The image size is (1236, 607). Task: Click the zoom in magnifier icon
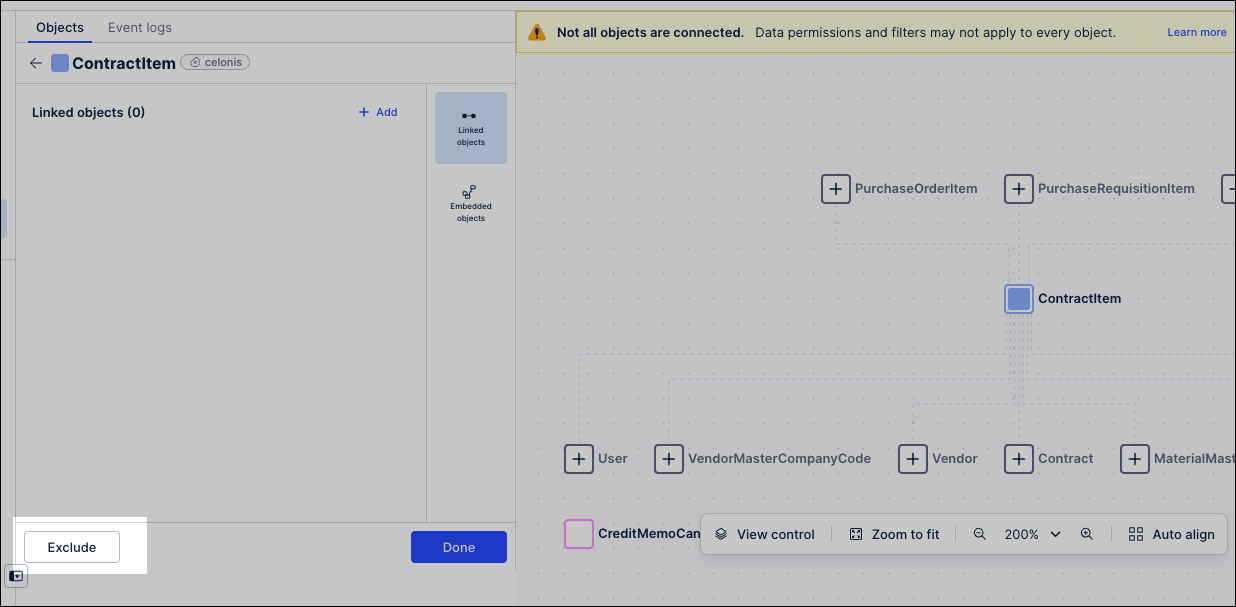(1086, 534)
